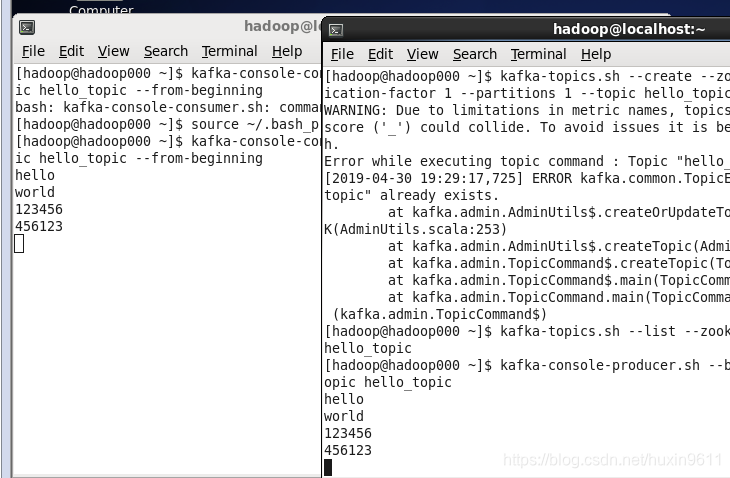Click 'kafka-console-producer.sh' command line
The image size is (730, 478).
point(527,365)
